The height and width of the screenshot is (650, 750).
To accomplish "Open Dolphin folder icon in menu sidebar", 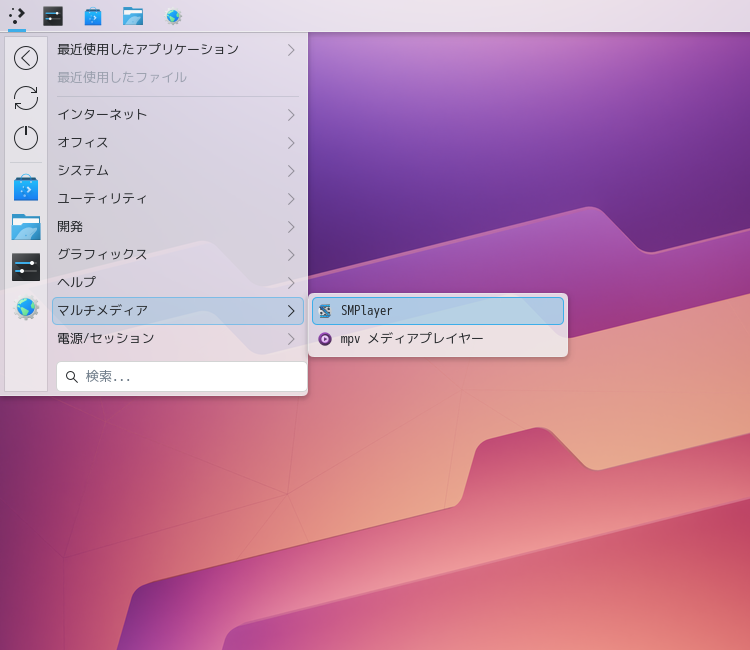I will 26,227.
